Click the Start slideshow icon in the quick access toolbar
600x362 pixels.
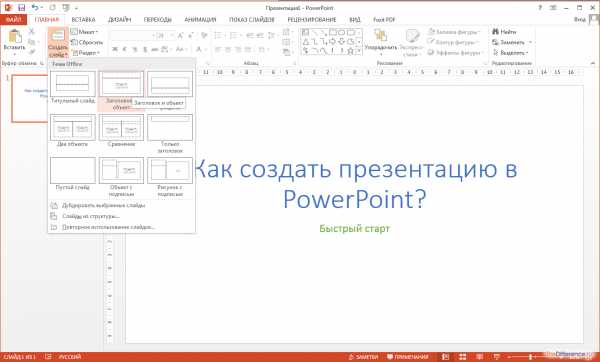(x=66, y=8)
